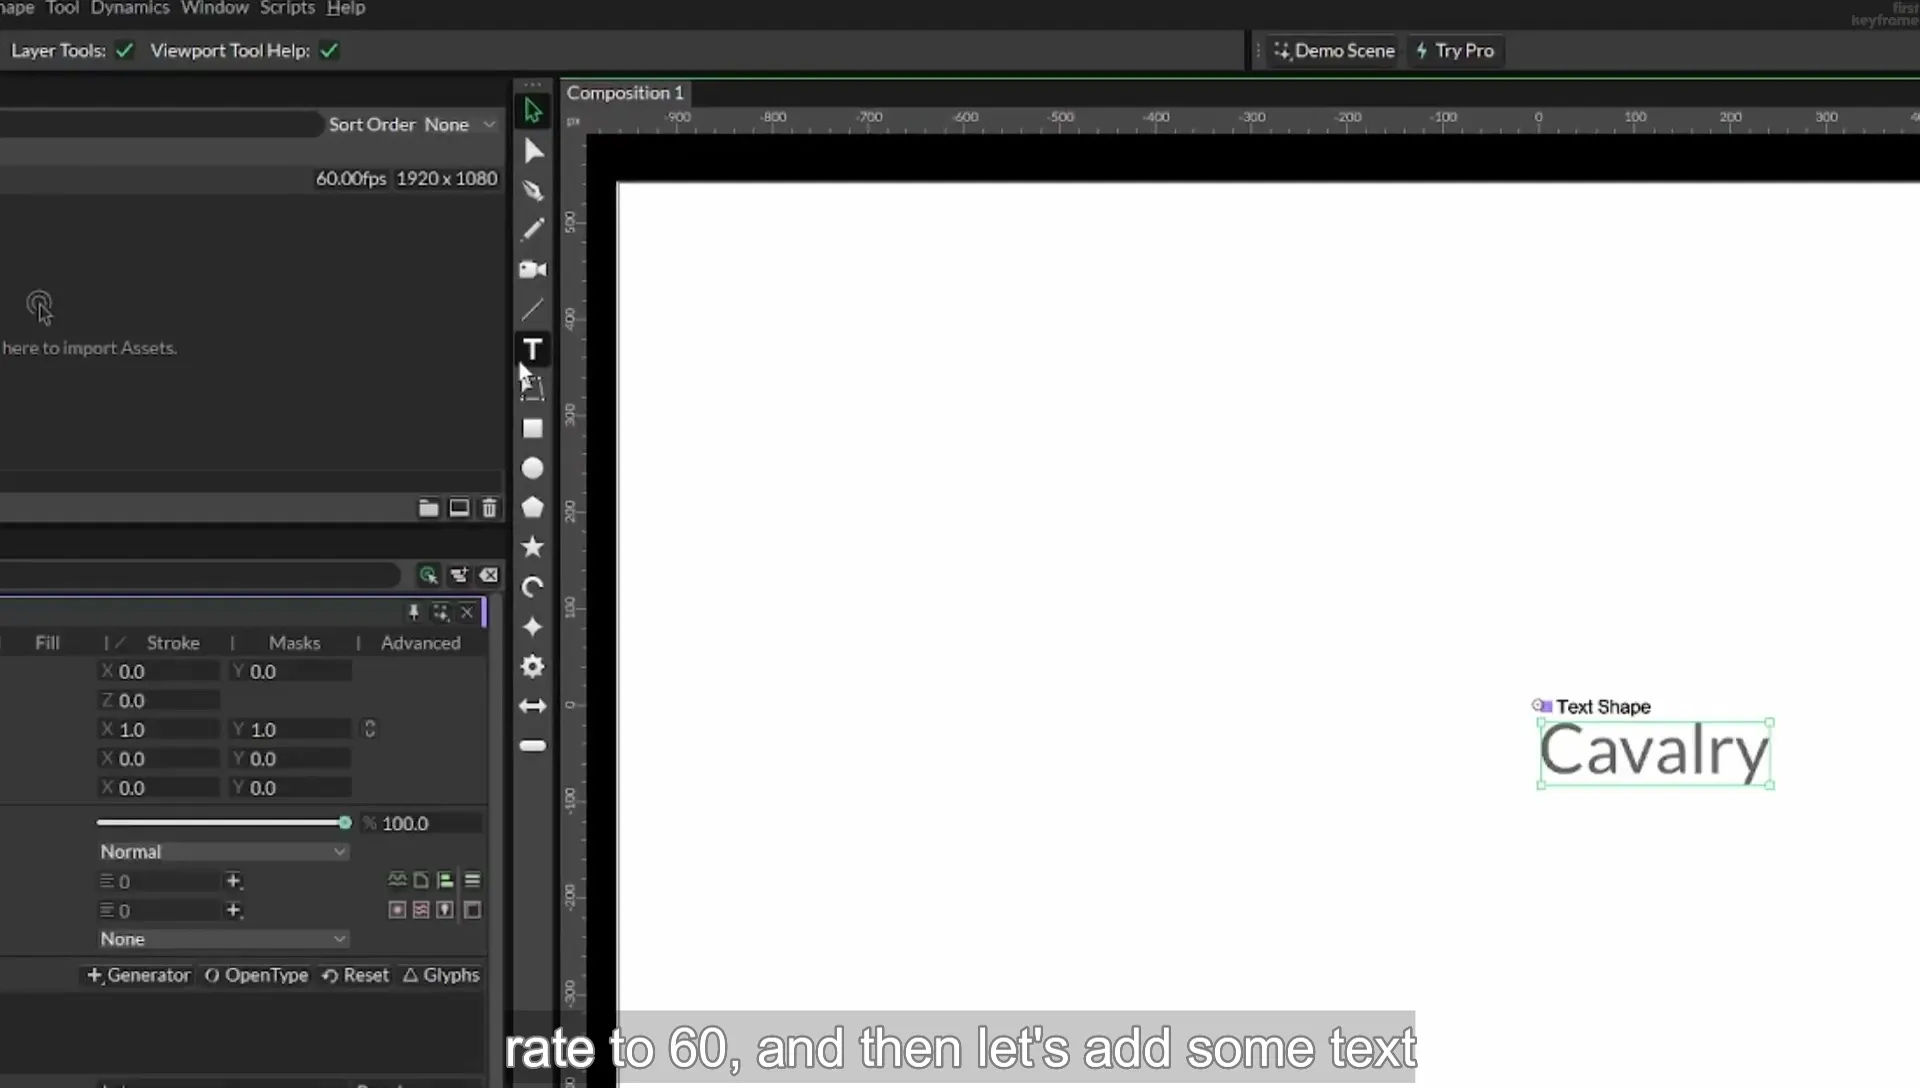This screenshot has height=1088, width=1920.
Task: Toggle Layer Tools checkmark
Action: pyautogui.click(x=124, y=50)
